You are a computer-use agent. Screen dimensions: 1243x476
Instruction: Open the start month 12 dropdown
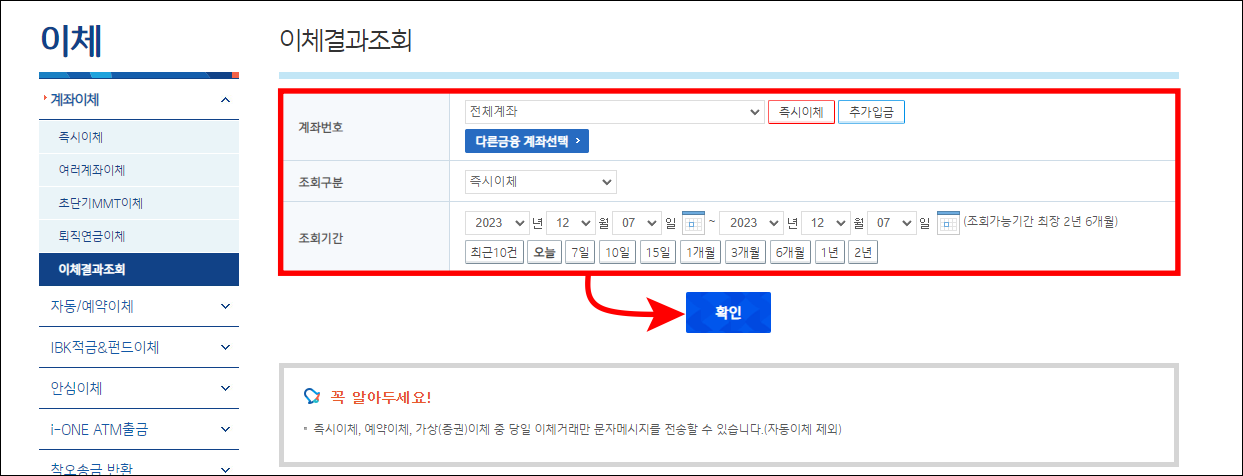tap(570, 222)
